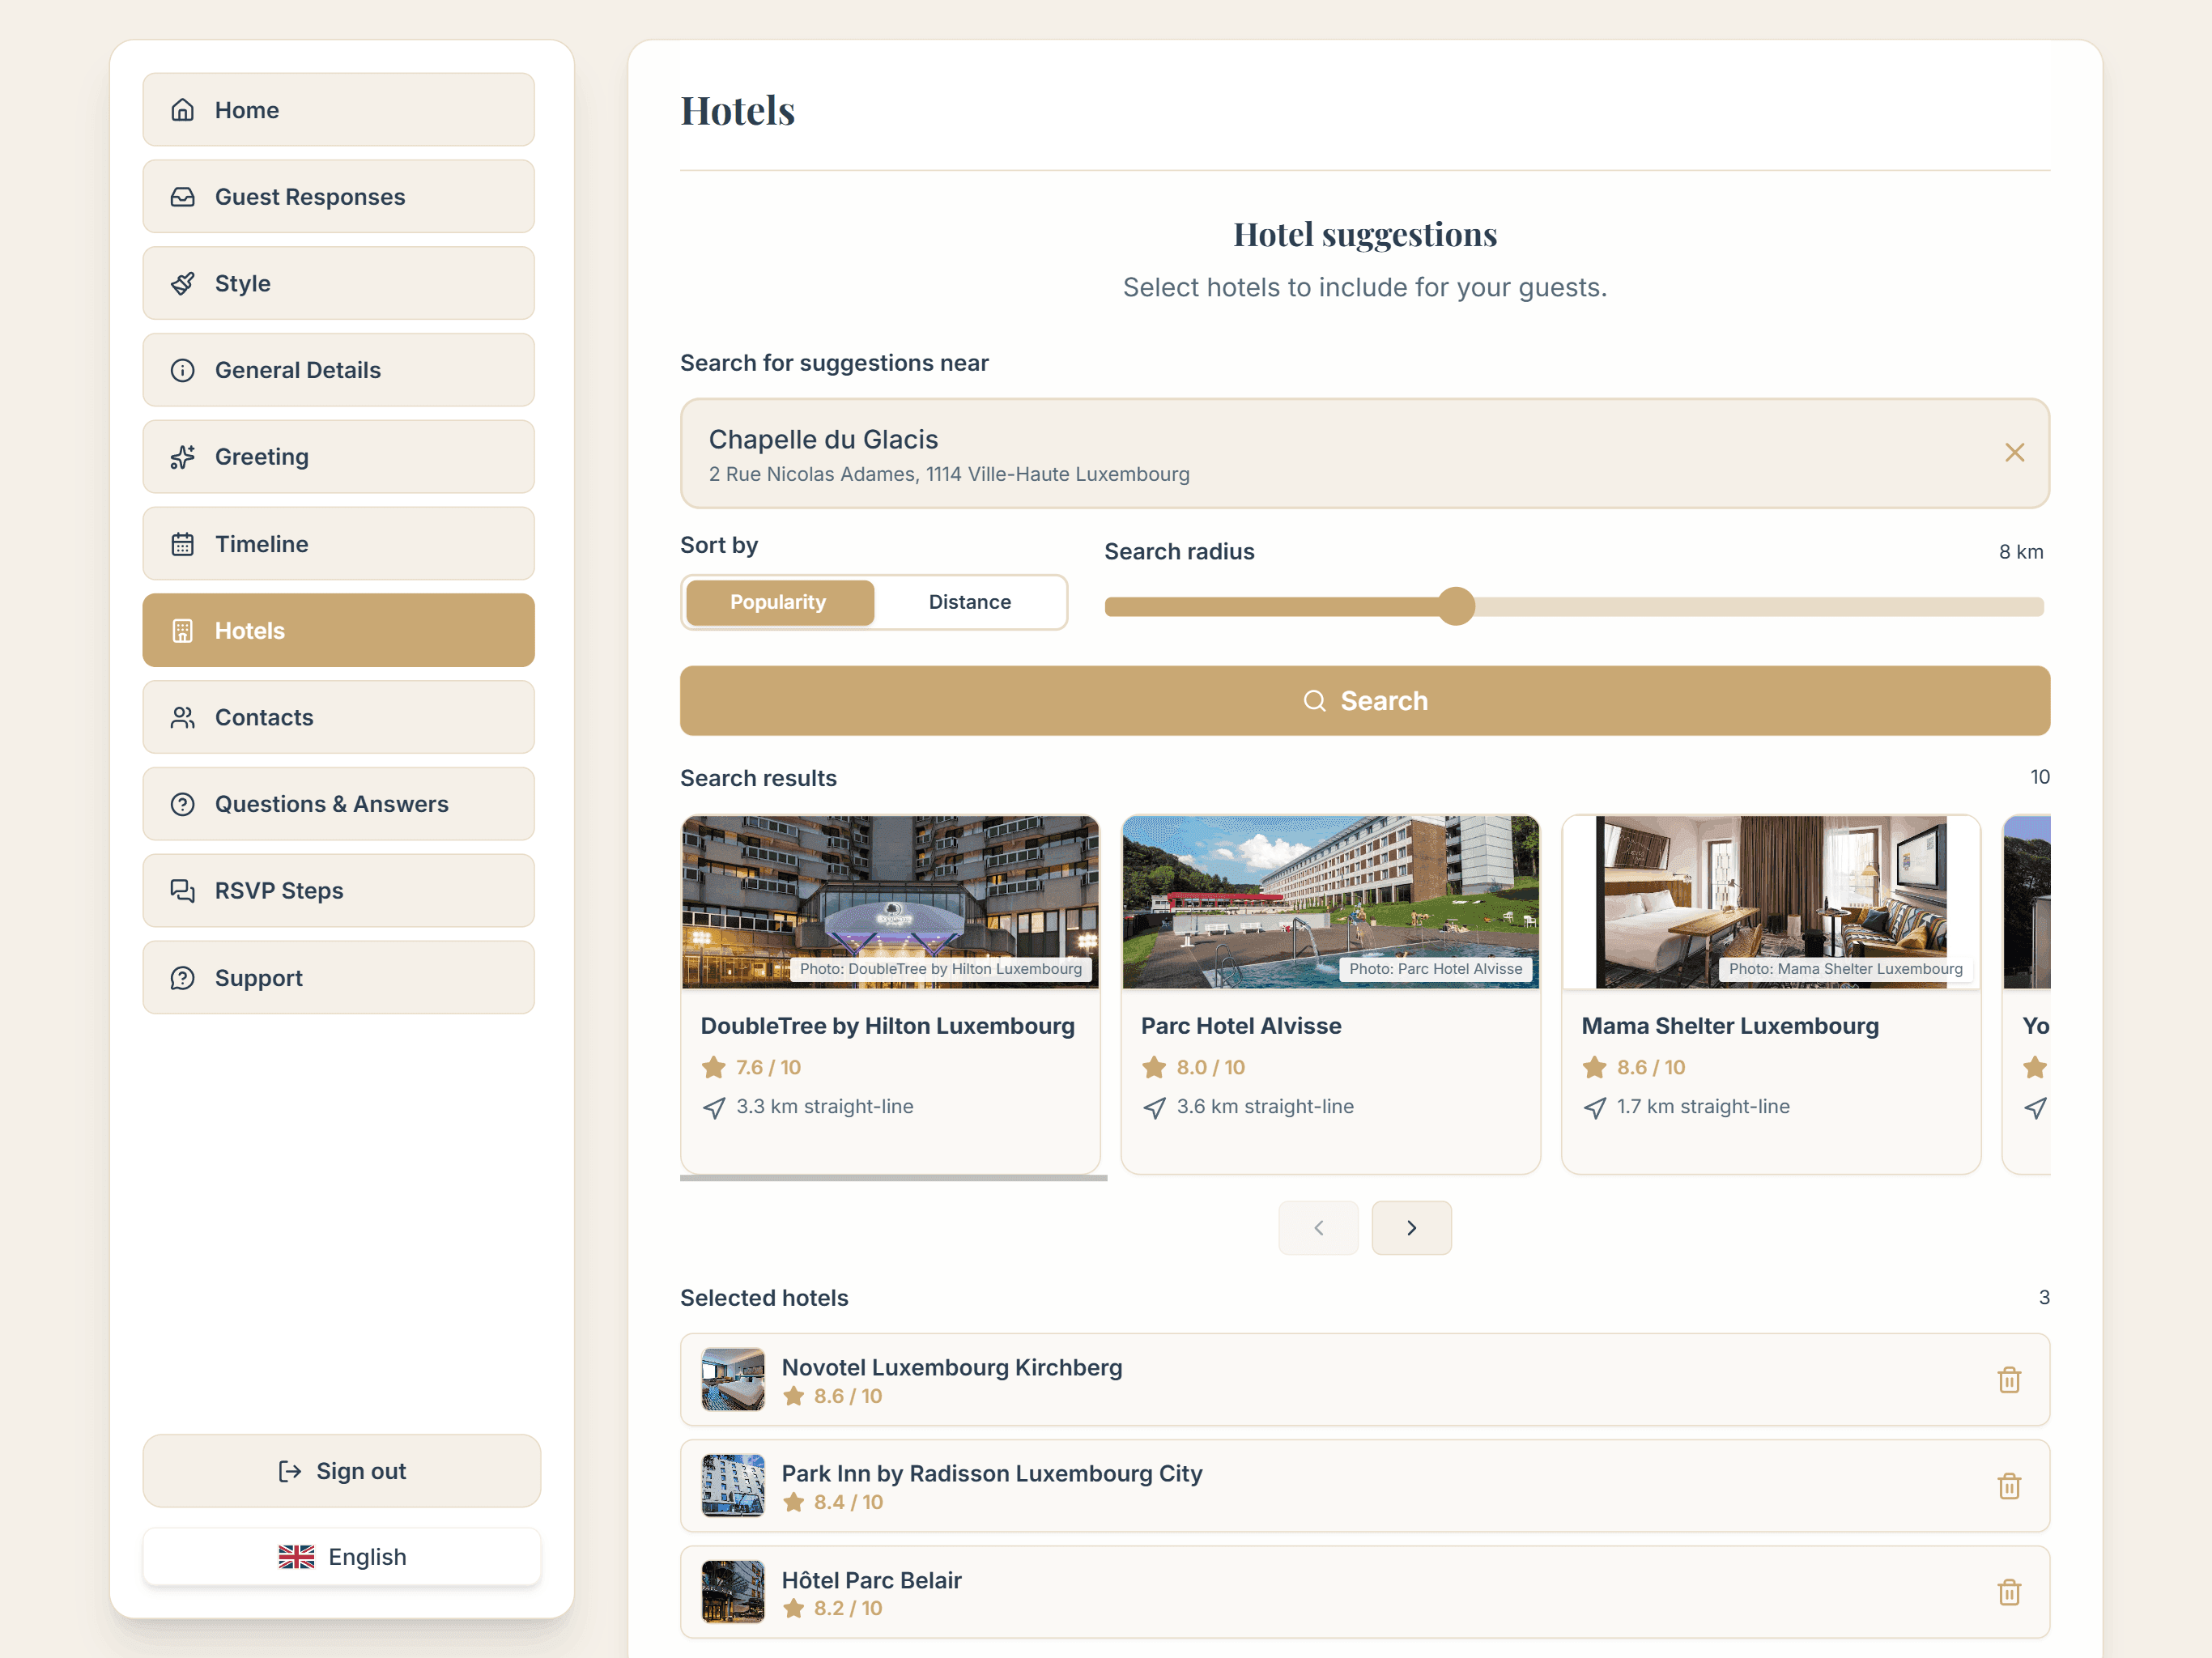This screenshot has width=2212, height=1658.
Task: Remove Novotel Luxembourg Kirchberg with trash icon
Action: (x=2009, y=1380)
